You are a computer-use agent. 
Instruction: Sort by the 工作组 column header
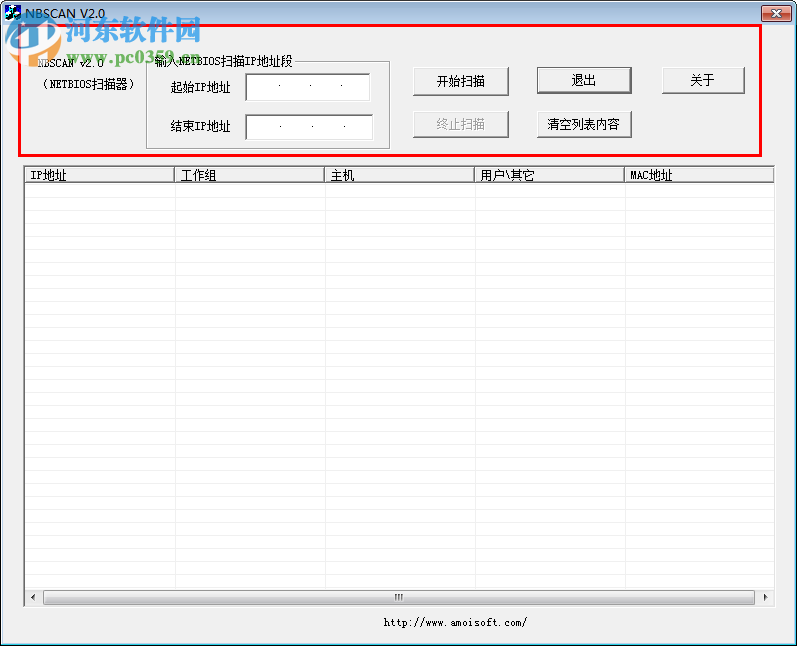[x=249, y=175]
